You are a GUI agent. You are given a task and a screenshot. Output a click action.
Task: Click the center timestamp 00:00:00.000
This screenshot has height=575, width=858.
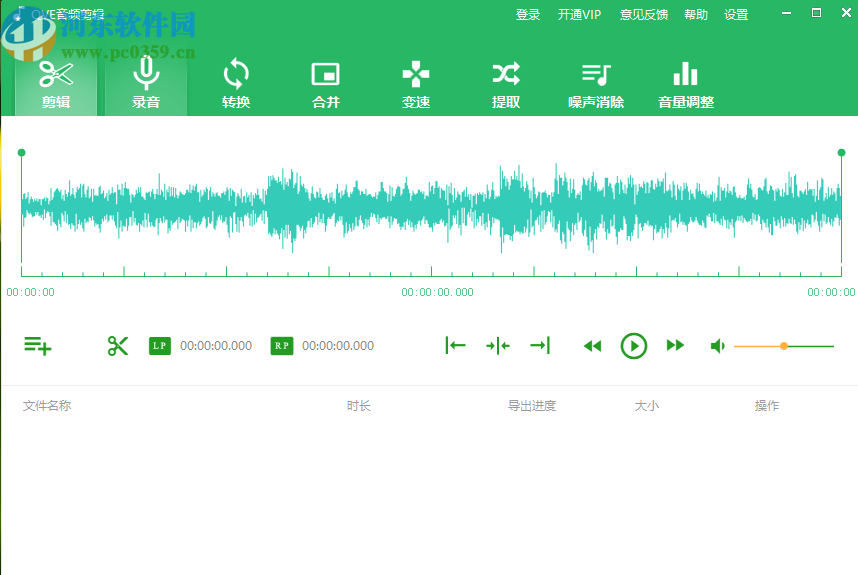point(437,292)
